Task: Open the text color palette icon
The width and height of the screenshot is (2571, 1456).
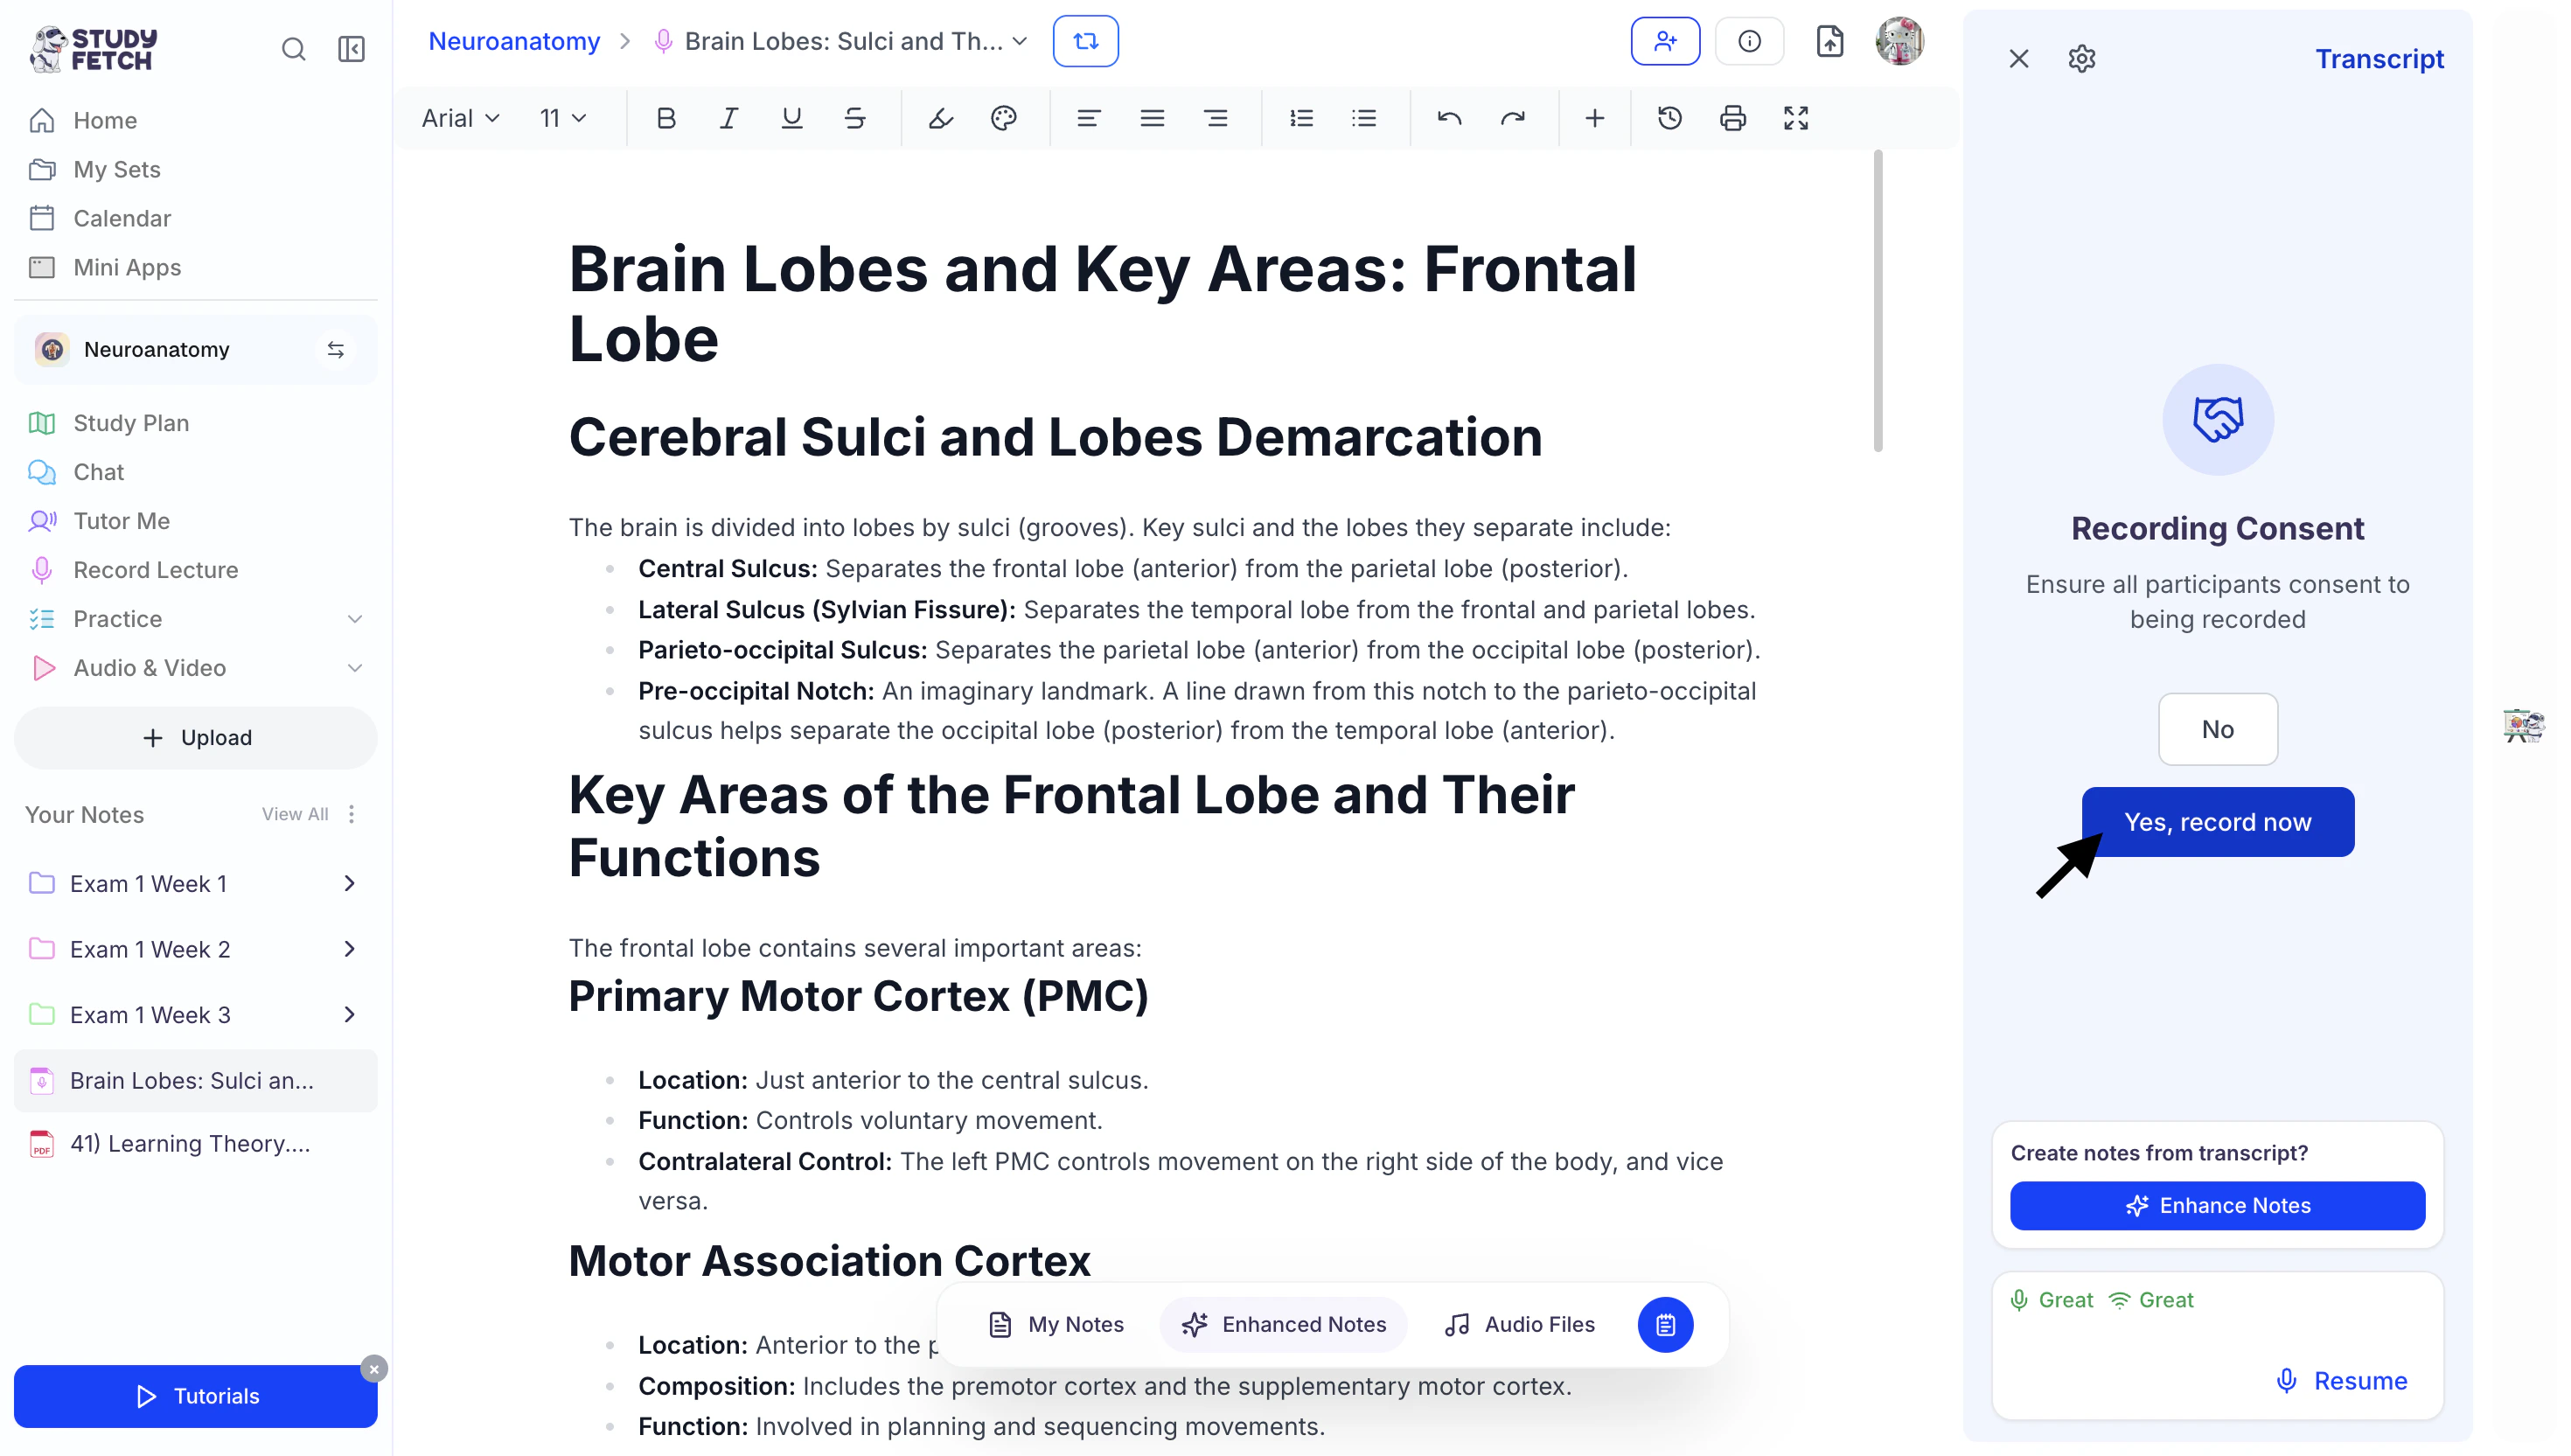Action: (1003, 118)
